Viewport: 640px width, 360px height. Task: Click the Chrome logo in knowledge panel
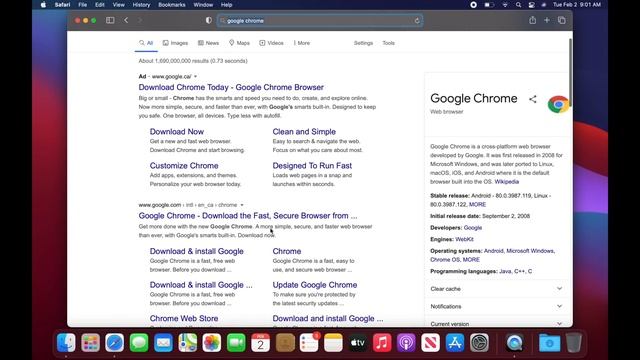pos(558,104)
